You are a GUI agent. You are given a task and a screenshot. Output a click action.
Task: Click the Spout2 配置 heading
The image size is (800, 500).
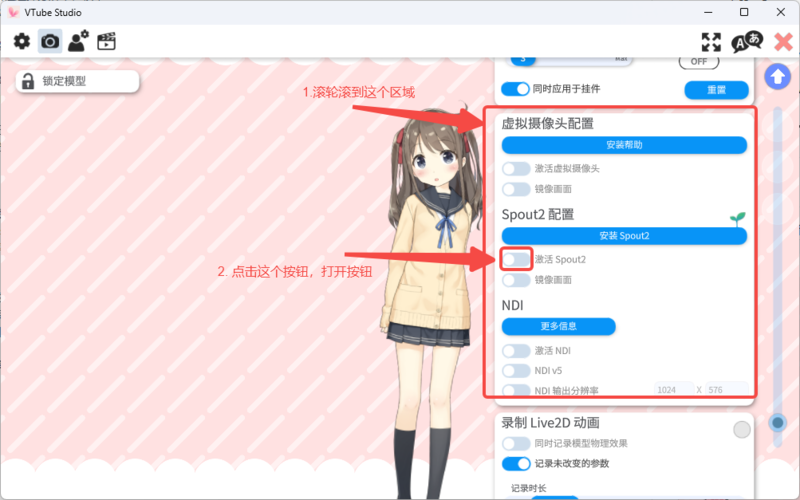click(538, 214)
